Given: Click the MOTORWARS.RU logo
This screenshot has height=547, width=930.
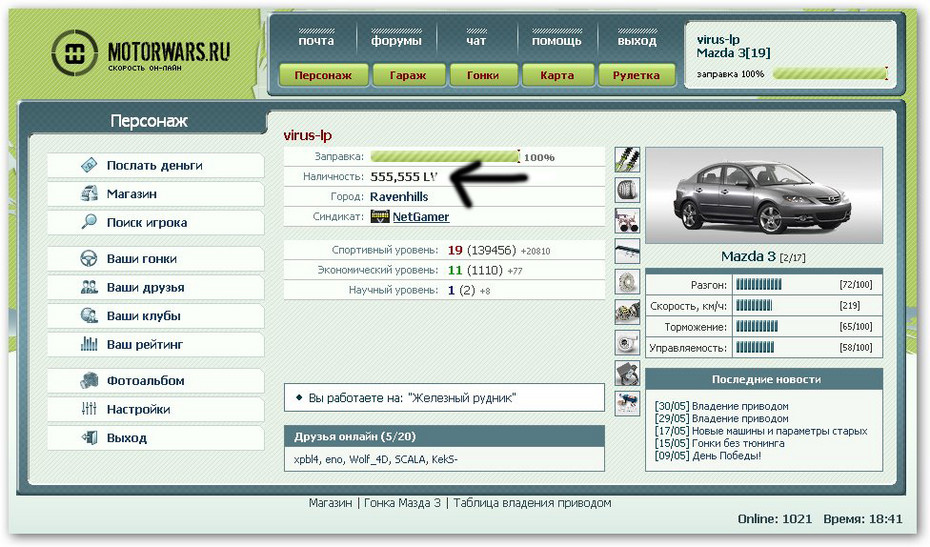Looking at the screenshot, I should pos(141,53).
